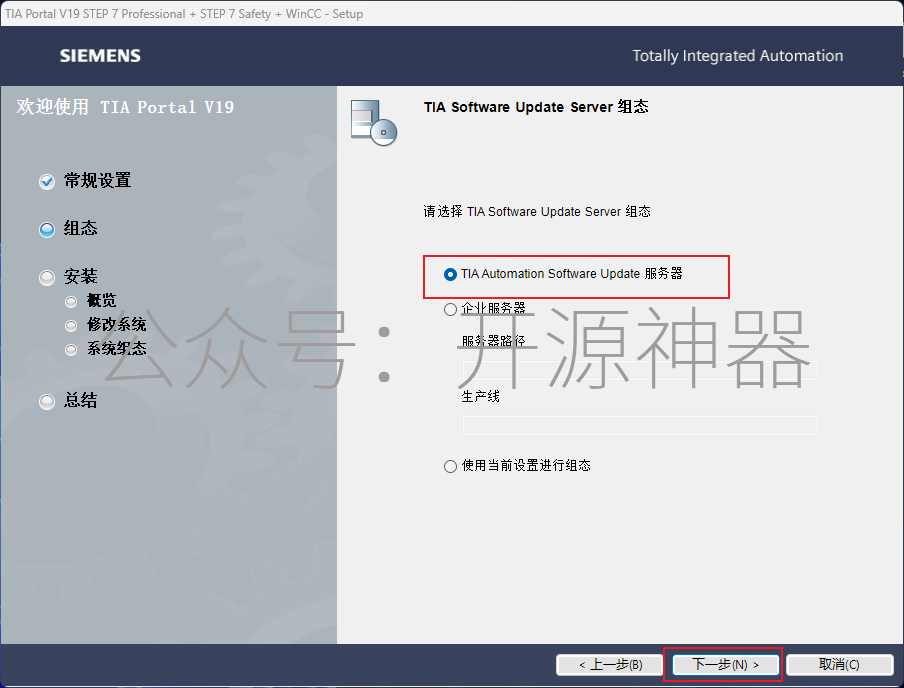Click the 组态 step label in the sidebar
This screenshot has height=688, width=904.
[81, 228]
